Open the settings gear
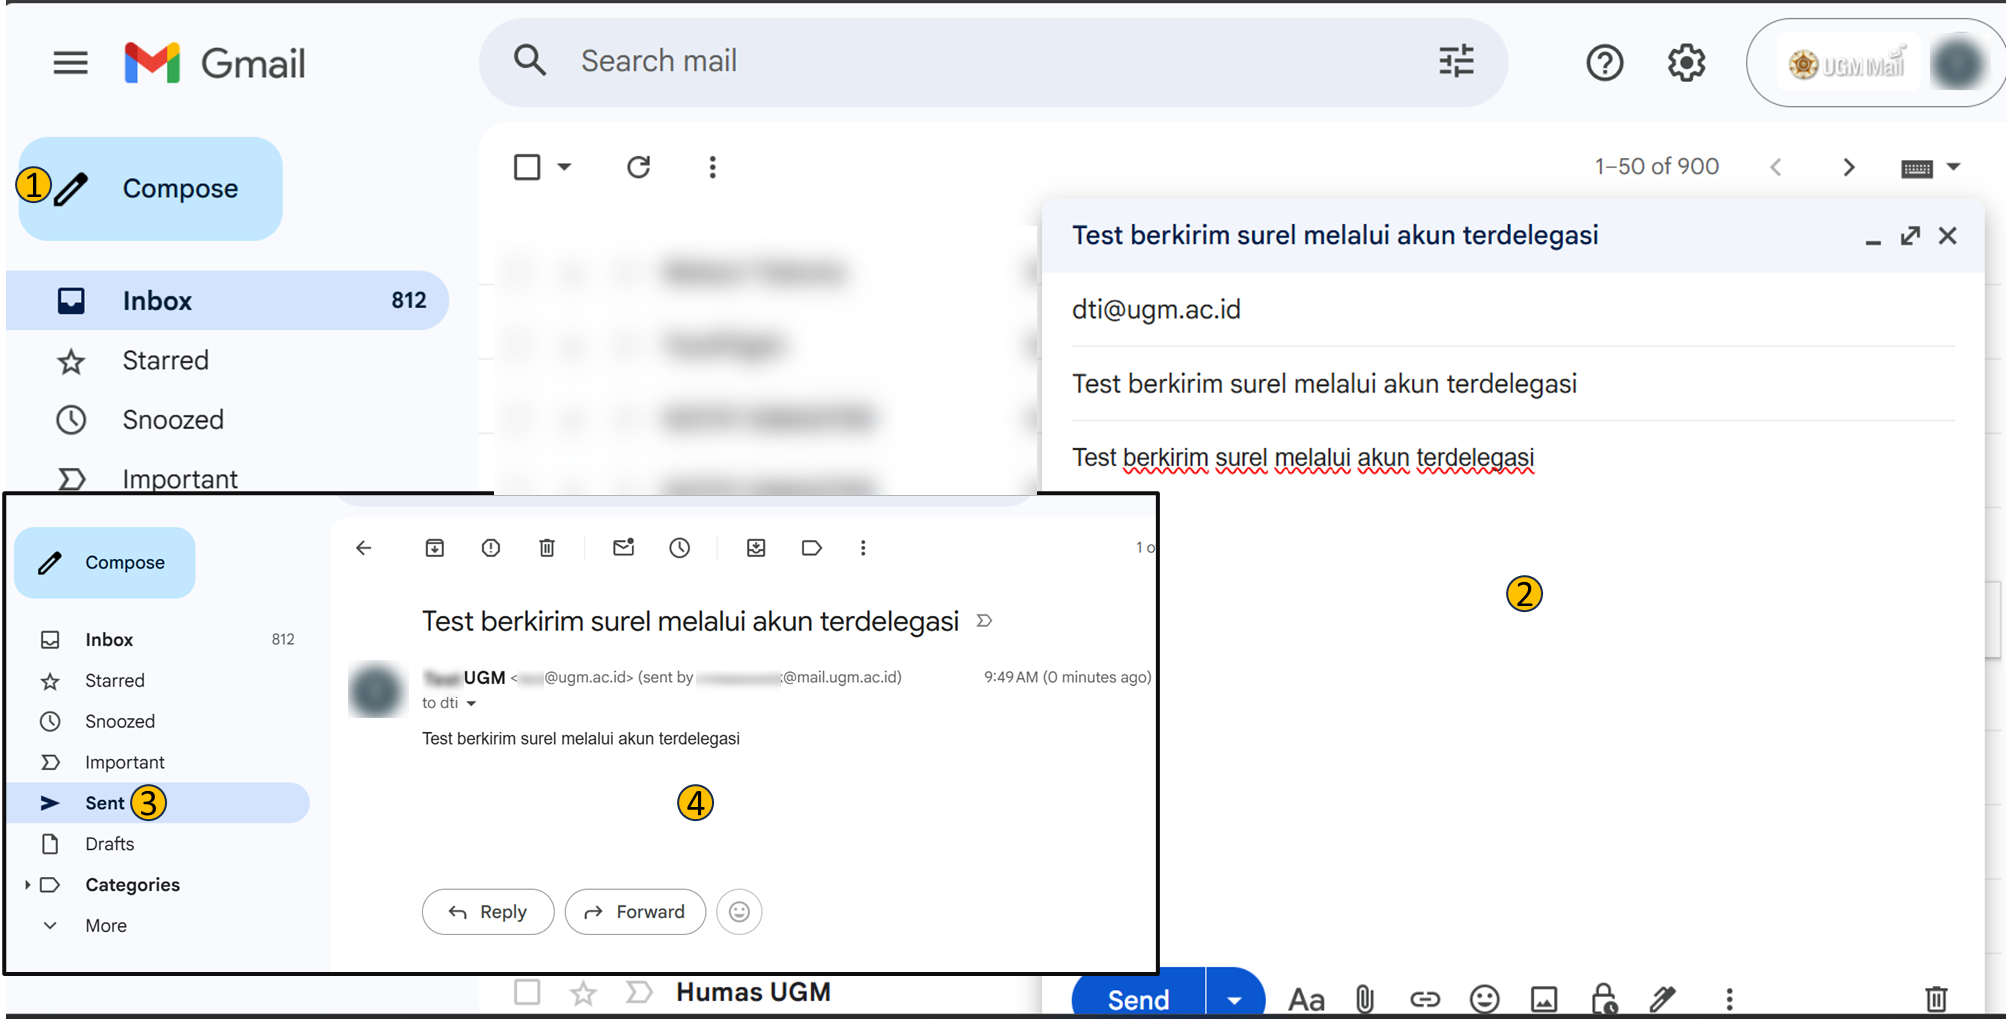 pyautogui.click(x=1686, y=63)
